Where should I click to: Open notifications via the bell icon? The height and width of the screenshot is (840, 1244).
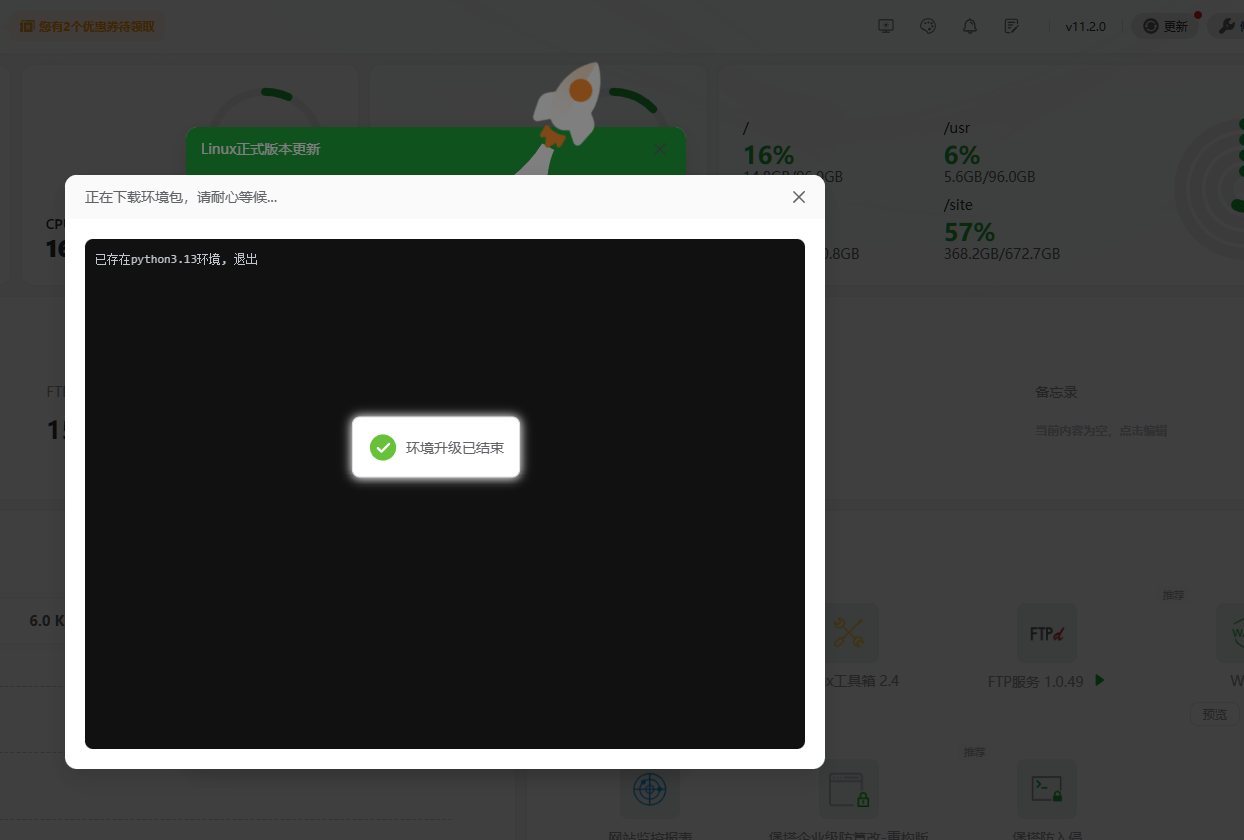(969, 26)
